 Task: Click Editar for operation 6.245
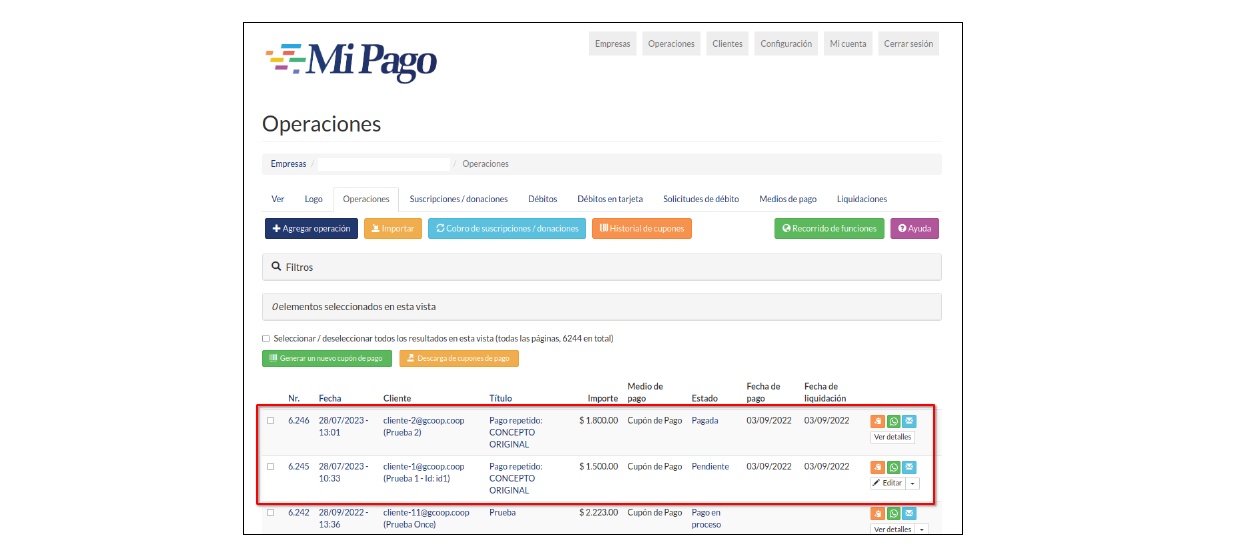887,483
